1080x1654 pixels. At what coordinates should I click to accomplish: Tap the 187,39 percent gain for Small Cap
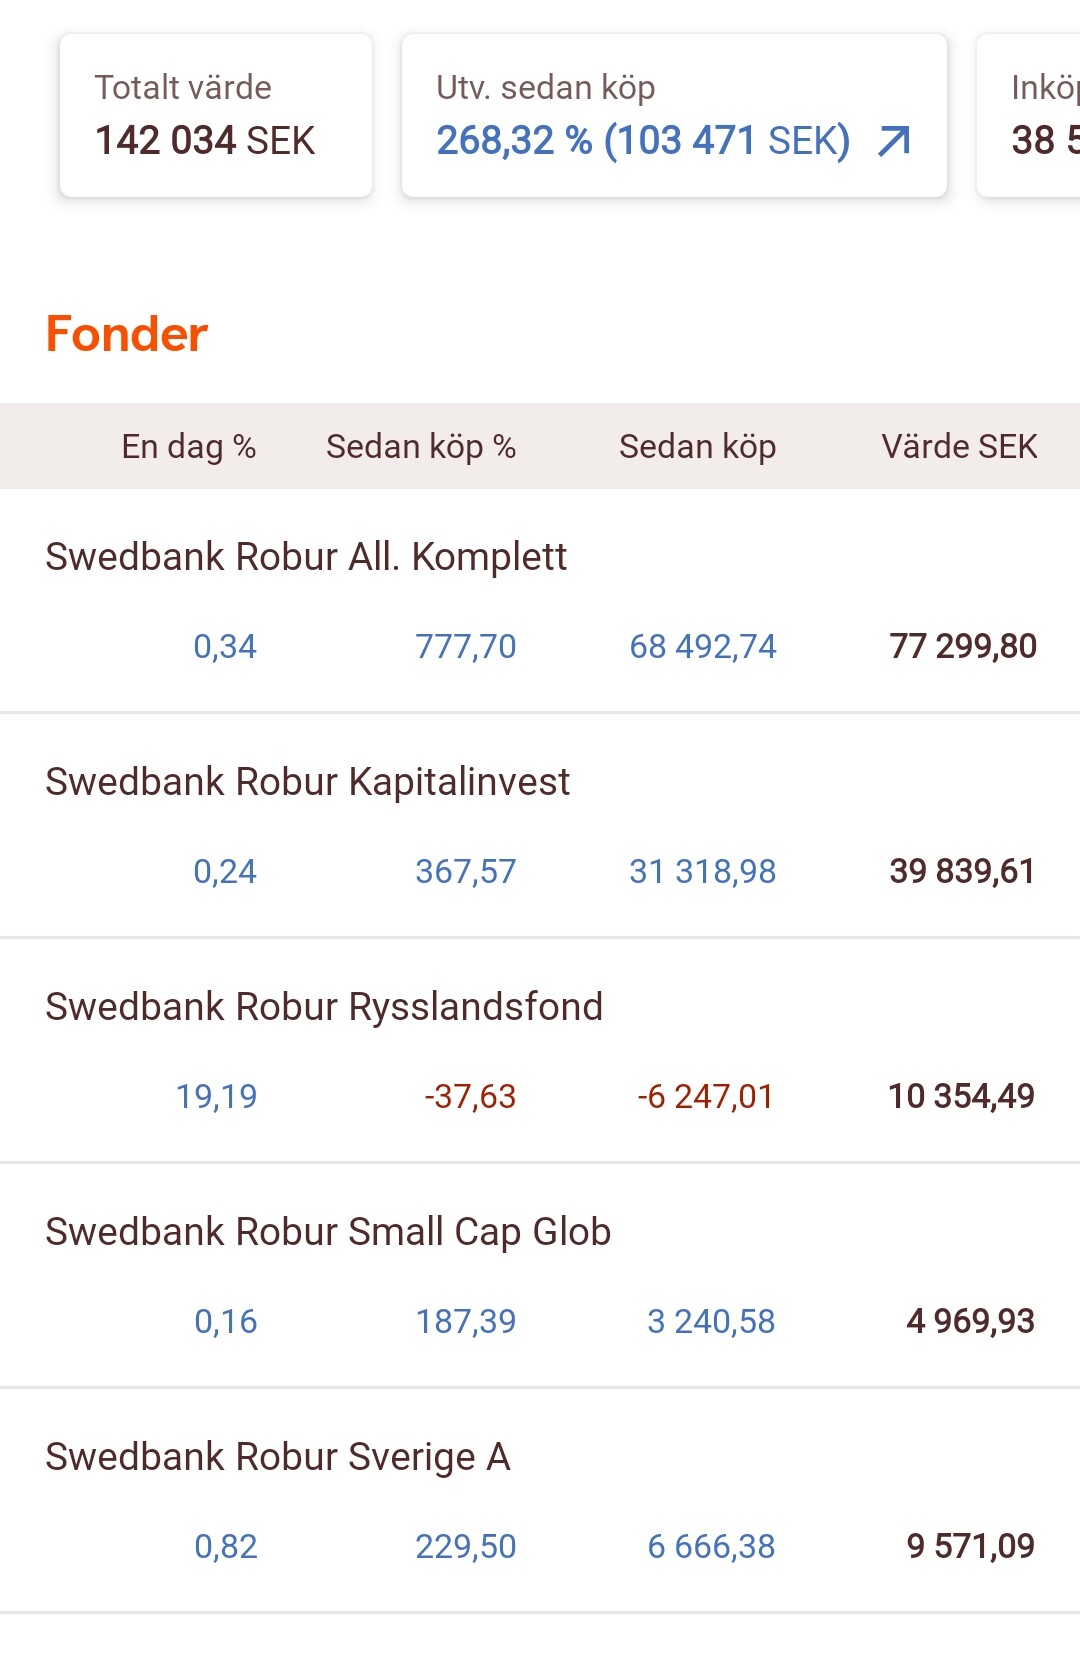click(x=465, y=1322)
